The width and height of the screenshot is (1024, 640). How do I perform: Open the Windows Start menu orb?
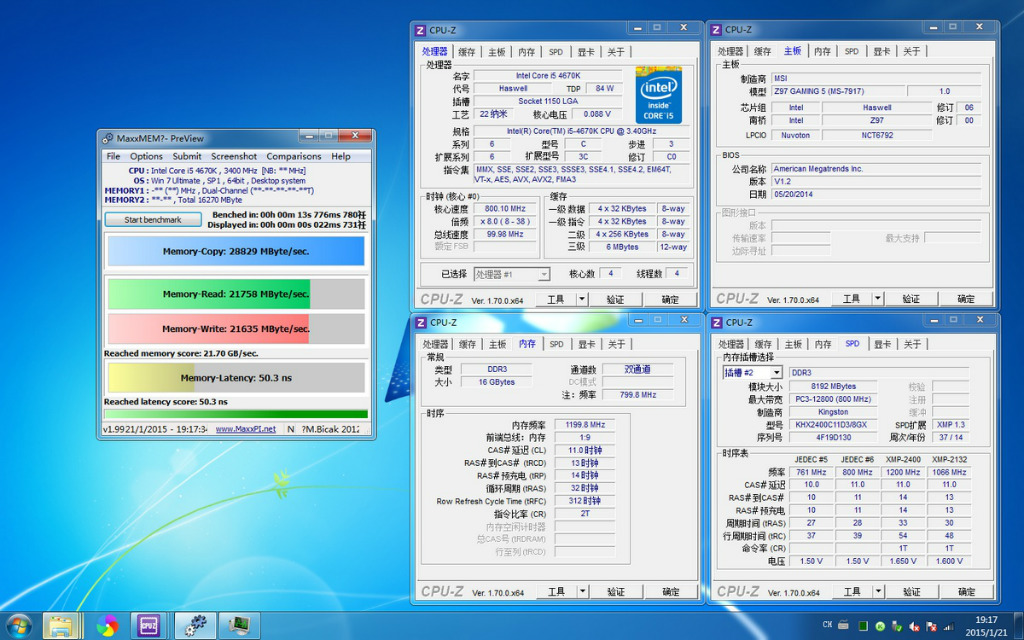pyautogui.click(x=18, y=625)
